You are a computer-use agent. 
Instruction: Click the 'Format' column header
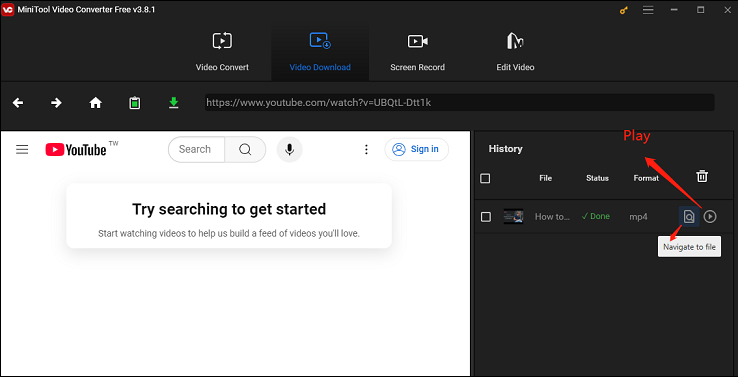646,178
